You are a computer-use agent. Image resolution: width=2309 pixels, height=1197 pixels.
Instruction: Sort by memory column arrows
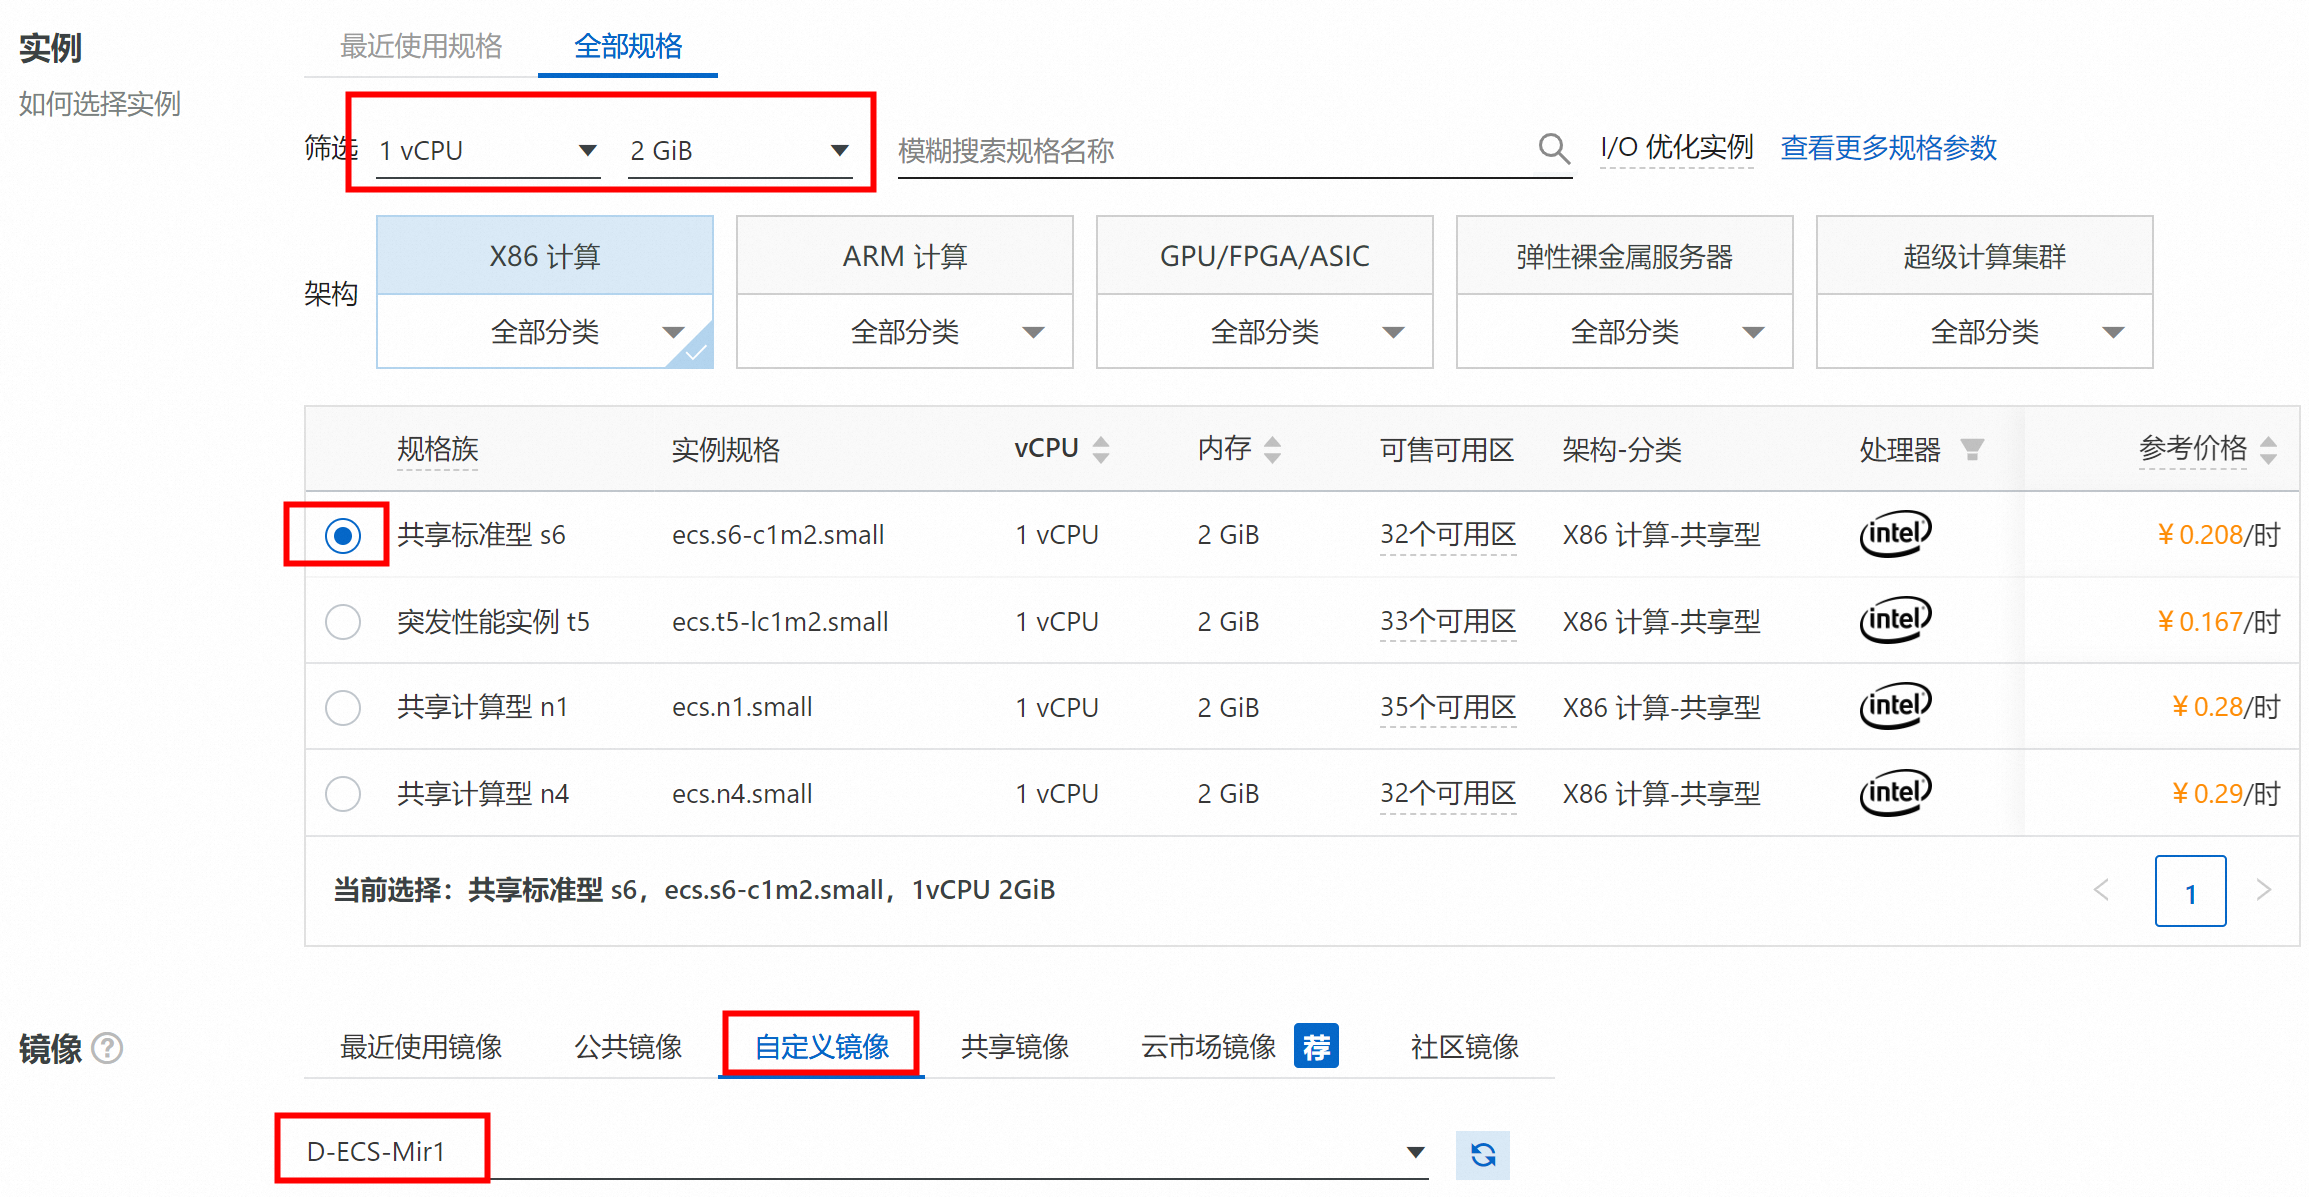click(x=1272, y=449)
